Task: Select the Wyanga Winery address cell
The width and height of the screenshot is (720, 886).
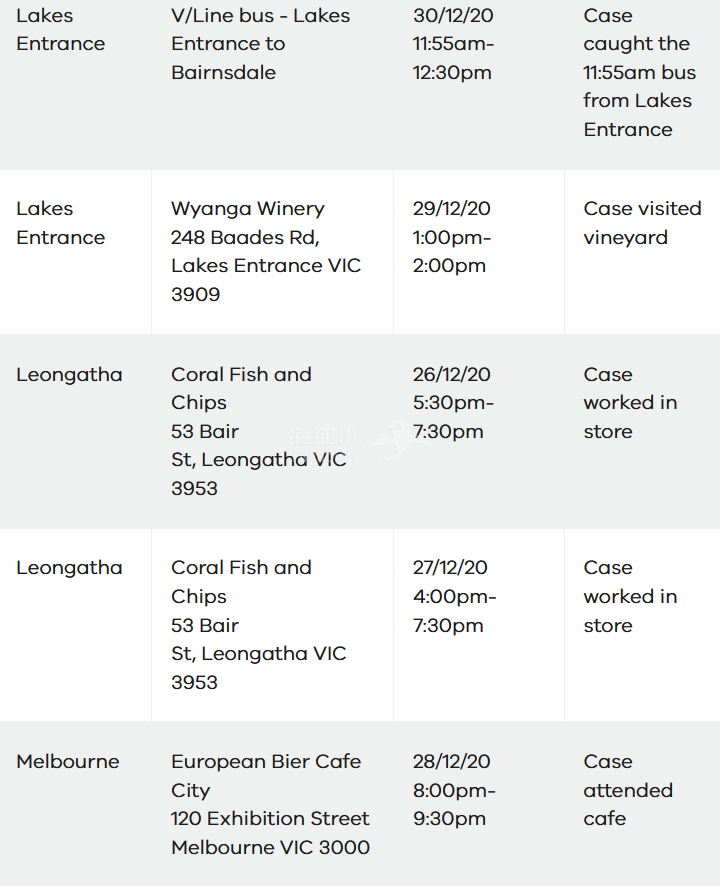Action: [x=266, y=251]
